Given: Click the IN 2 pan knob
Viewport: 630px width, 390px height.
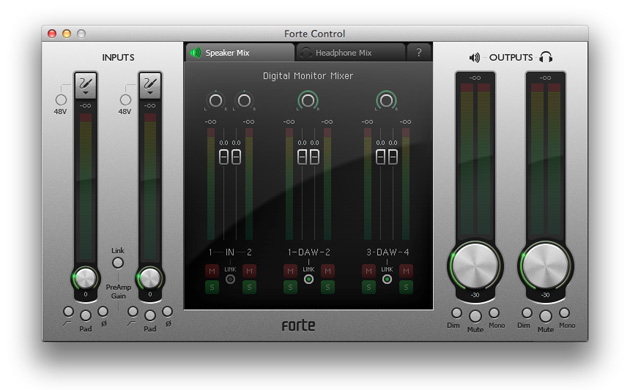Looking at the screenshot, I should tap(244, 100).
